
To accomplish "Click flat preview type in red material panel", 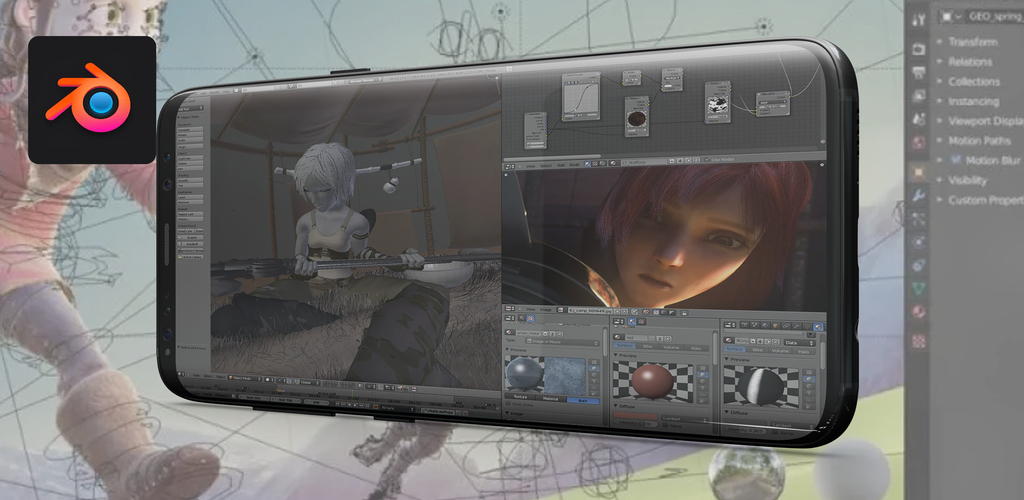I will (703, 368).
